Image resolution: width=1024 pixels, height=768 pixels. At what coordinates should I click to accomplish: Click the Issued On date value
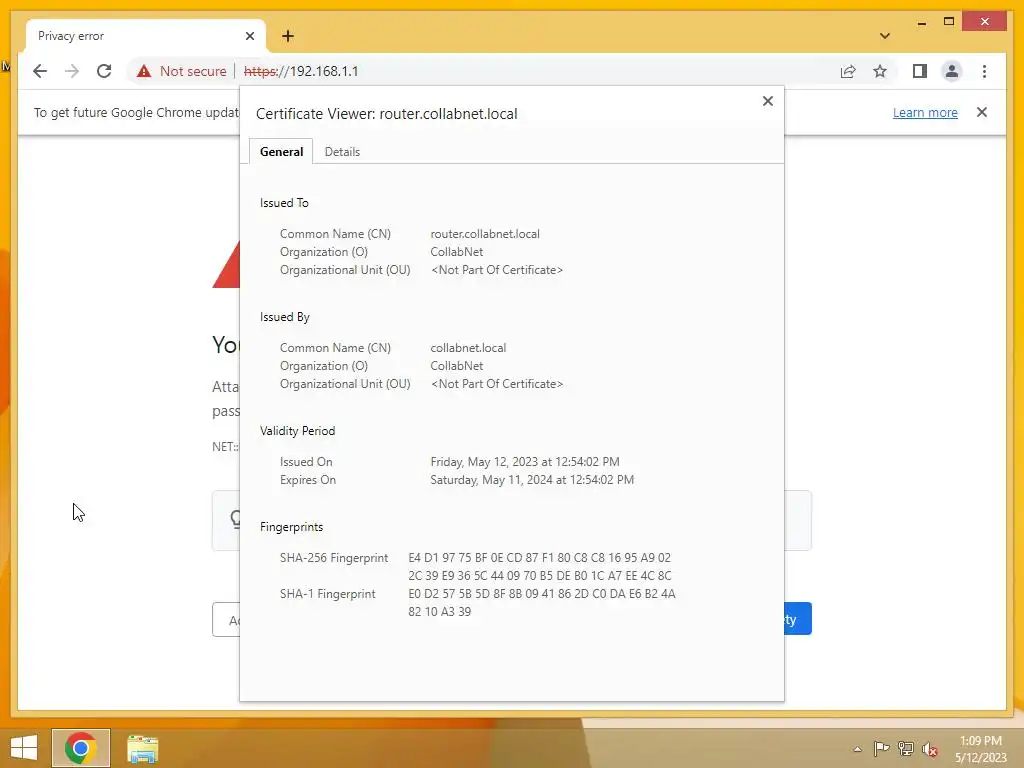click(x=525, y=462)
